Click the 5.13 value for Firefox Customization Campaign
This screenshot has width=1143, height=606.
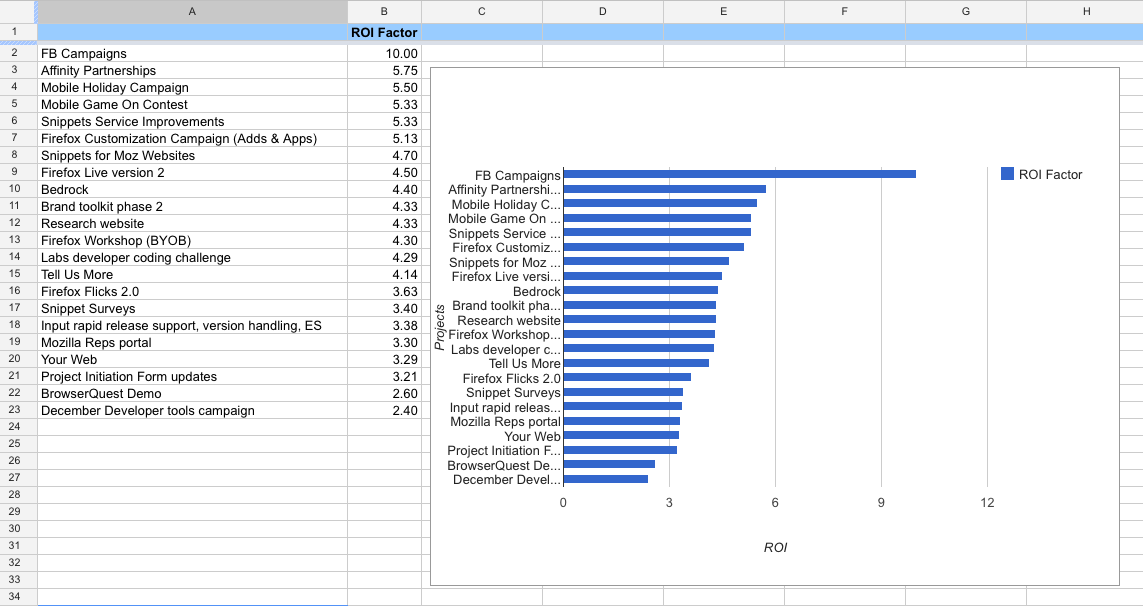(384, 139)
